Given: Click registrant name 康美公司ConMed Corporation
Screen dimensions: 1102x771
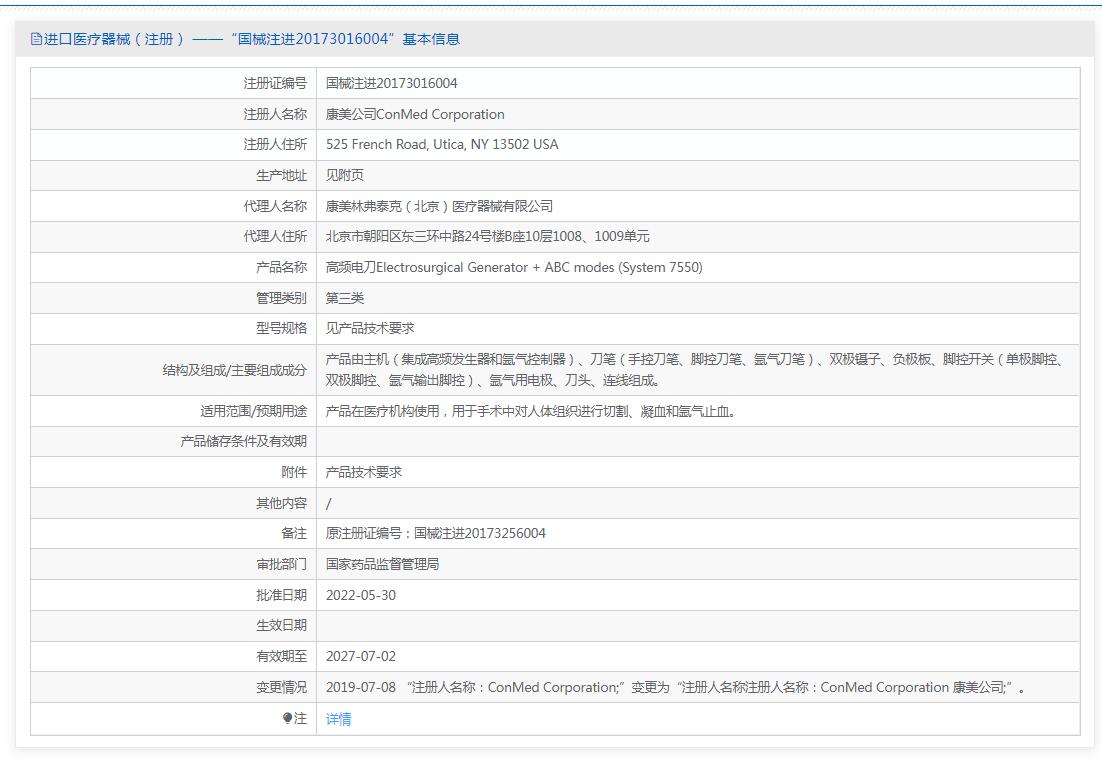Looking at the screenshot, I should click(415, 114).
